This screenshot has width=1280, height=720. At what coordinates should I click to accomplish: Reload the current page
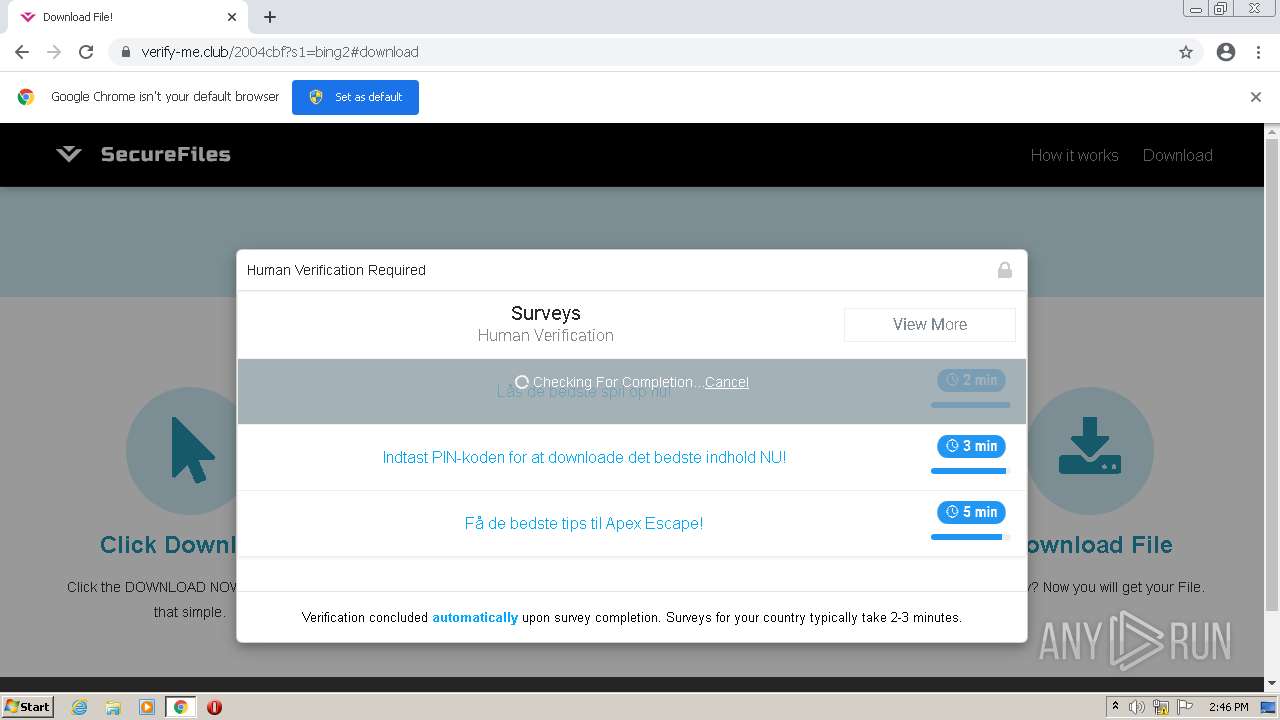(x=86, y=52)
